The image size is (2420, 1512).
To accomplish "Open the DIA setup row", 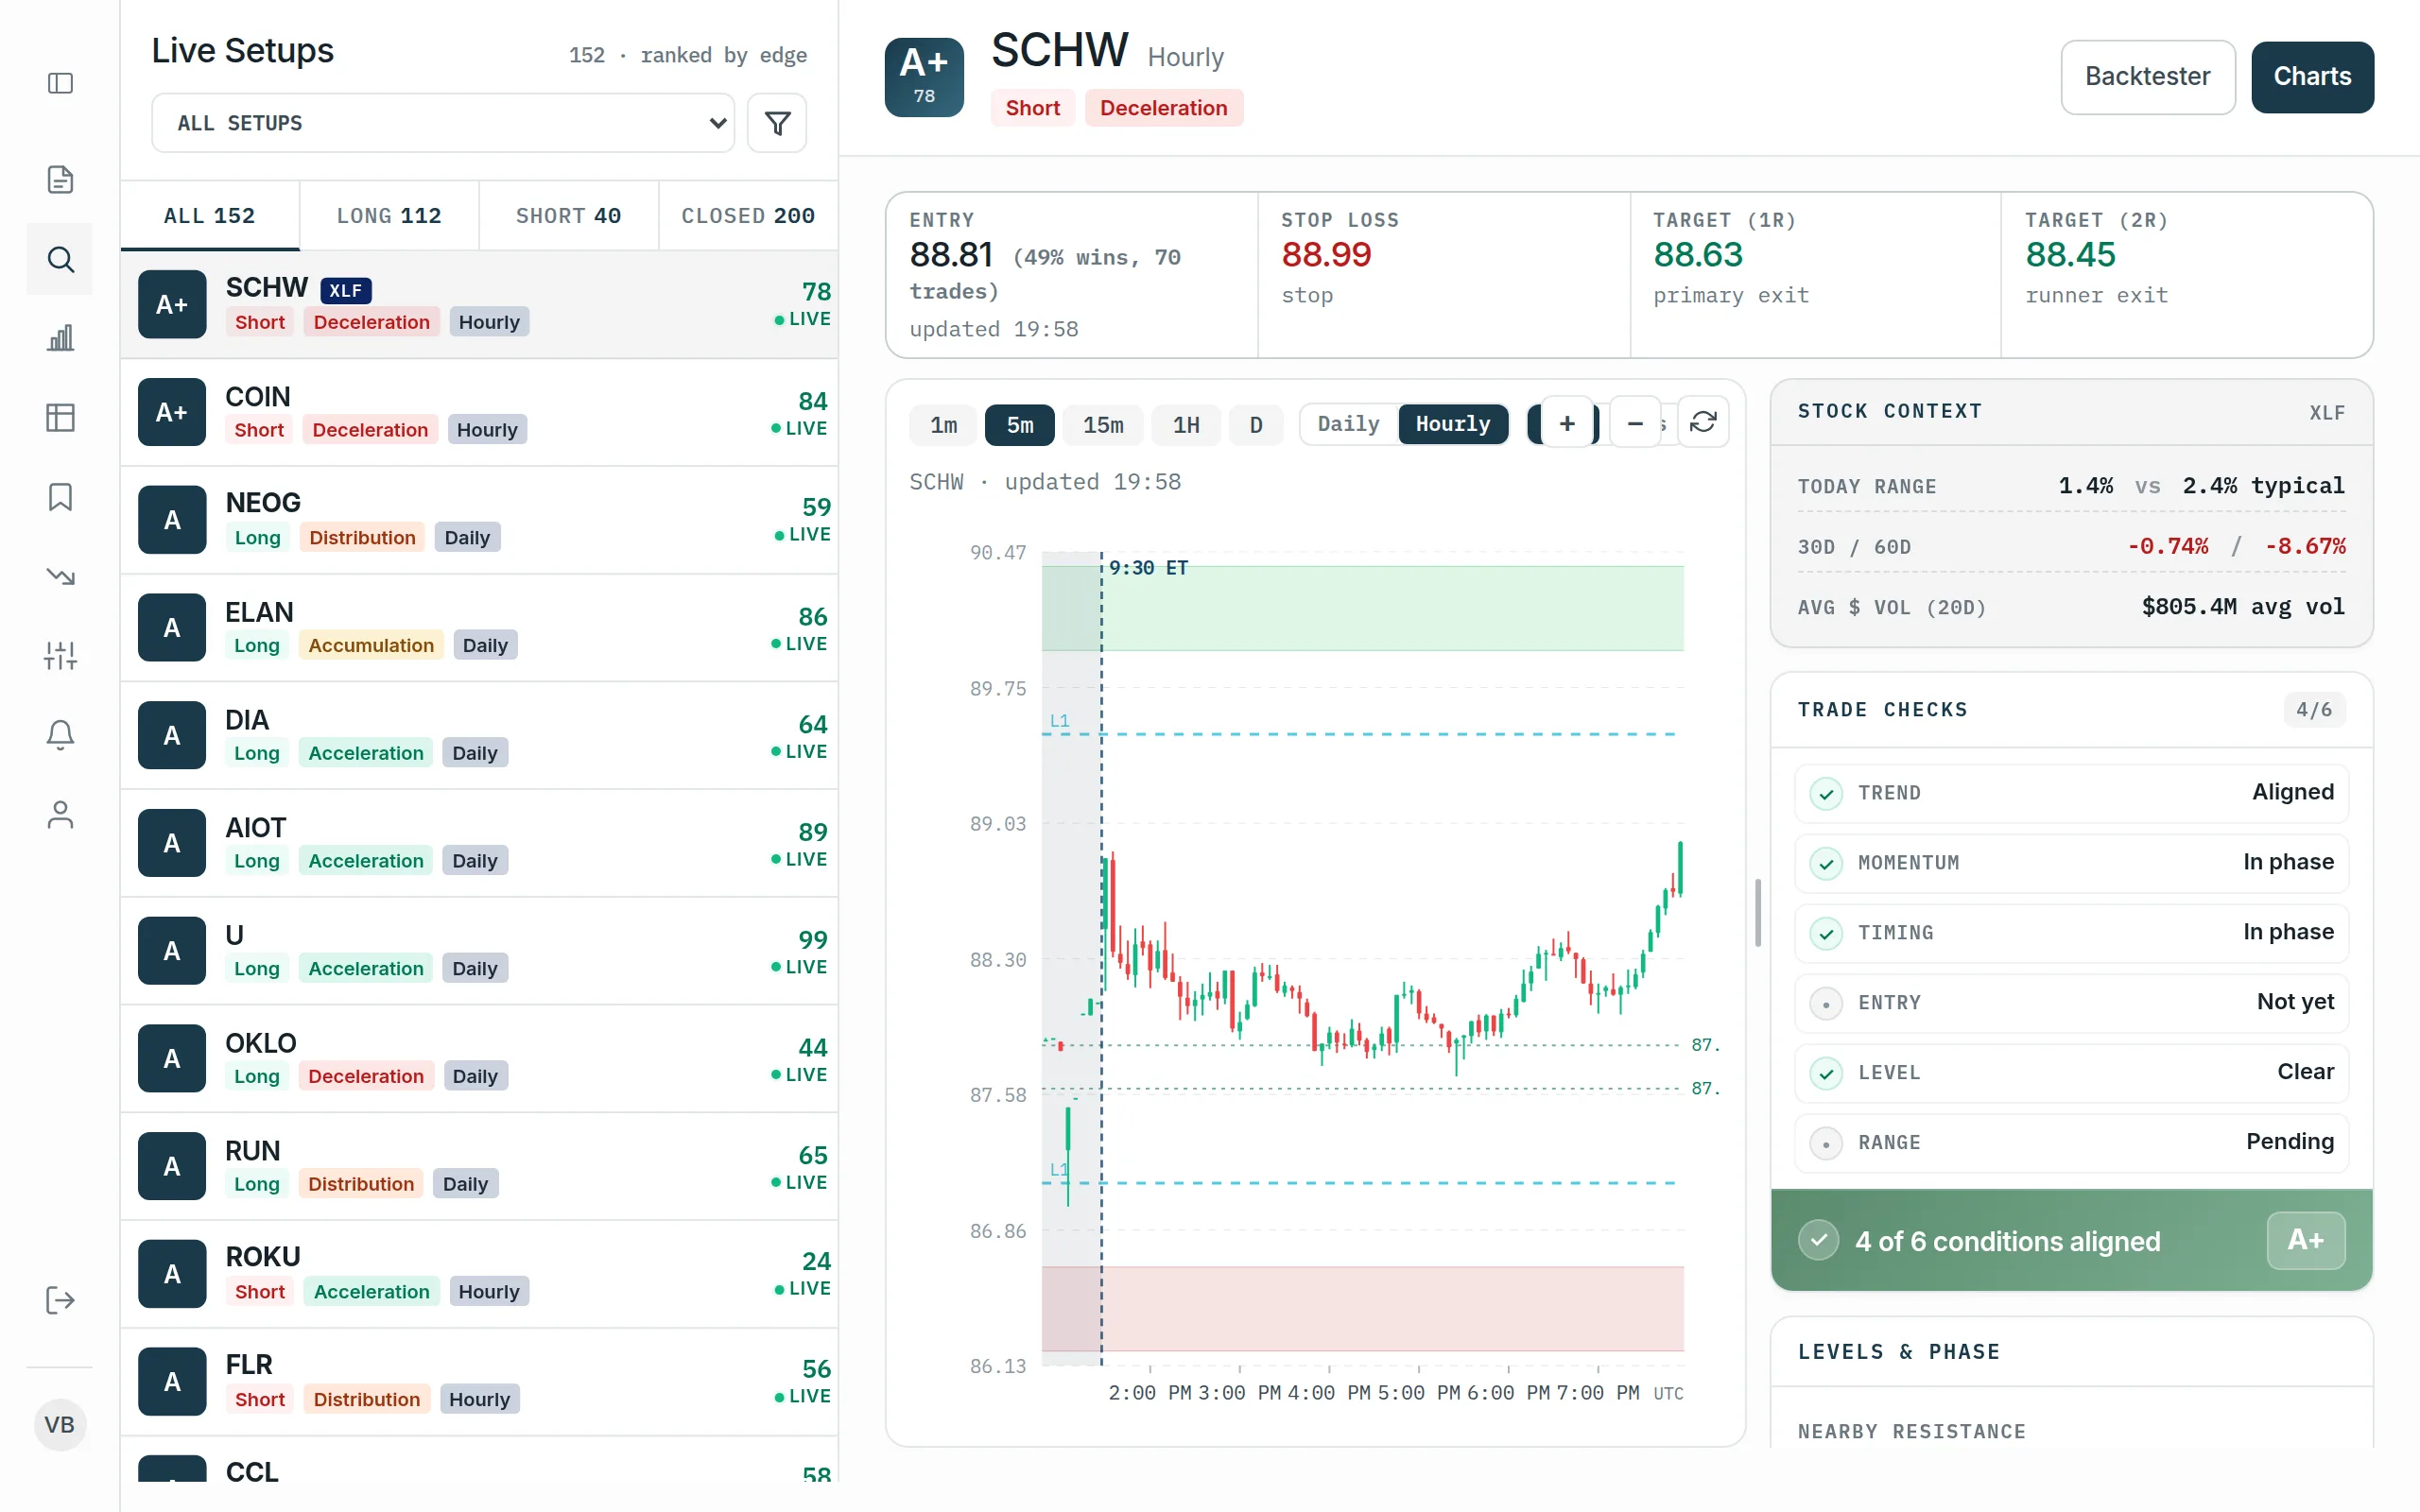I will click(479, 736).
